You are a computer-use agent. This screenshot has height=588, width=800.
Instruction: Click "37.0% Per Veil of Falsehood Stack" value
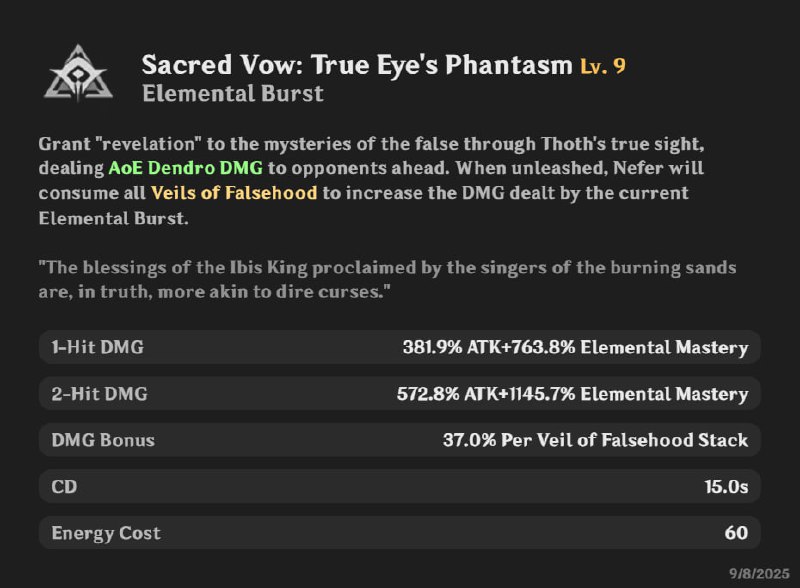click(595, 440)
